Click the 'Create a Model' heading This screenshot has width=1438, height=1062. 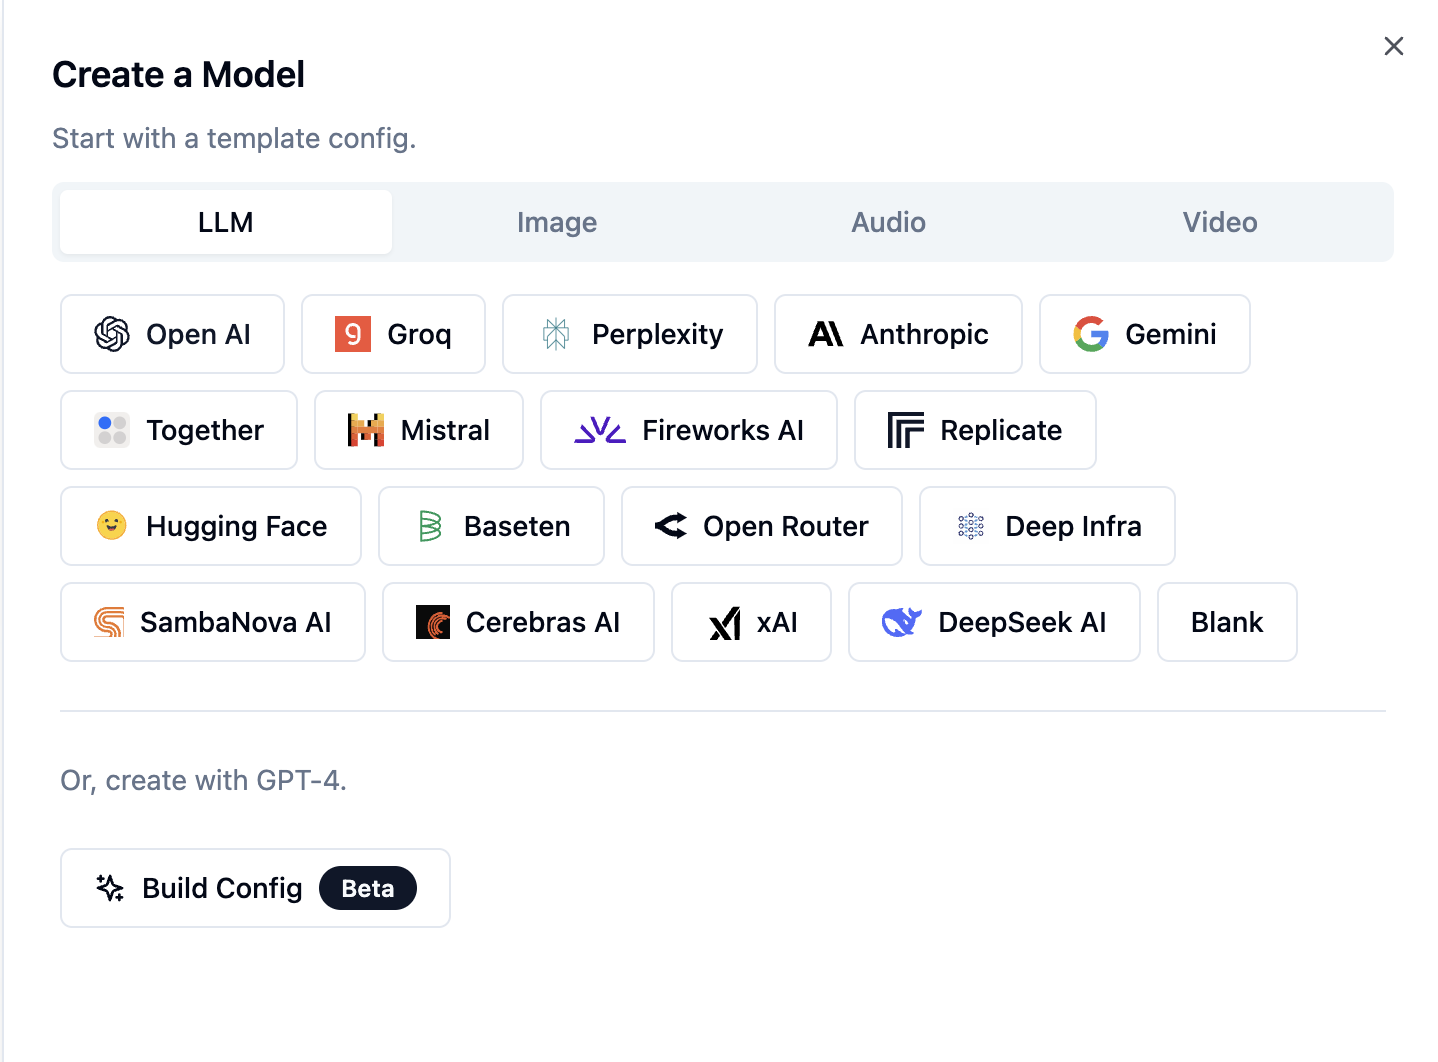tap(178, 75)
